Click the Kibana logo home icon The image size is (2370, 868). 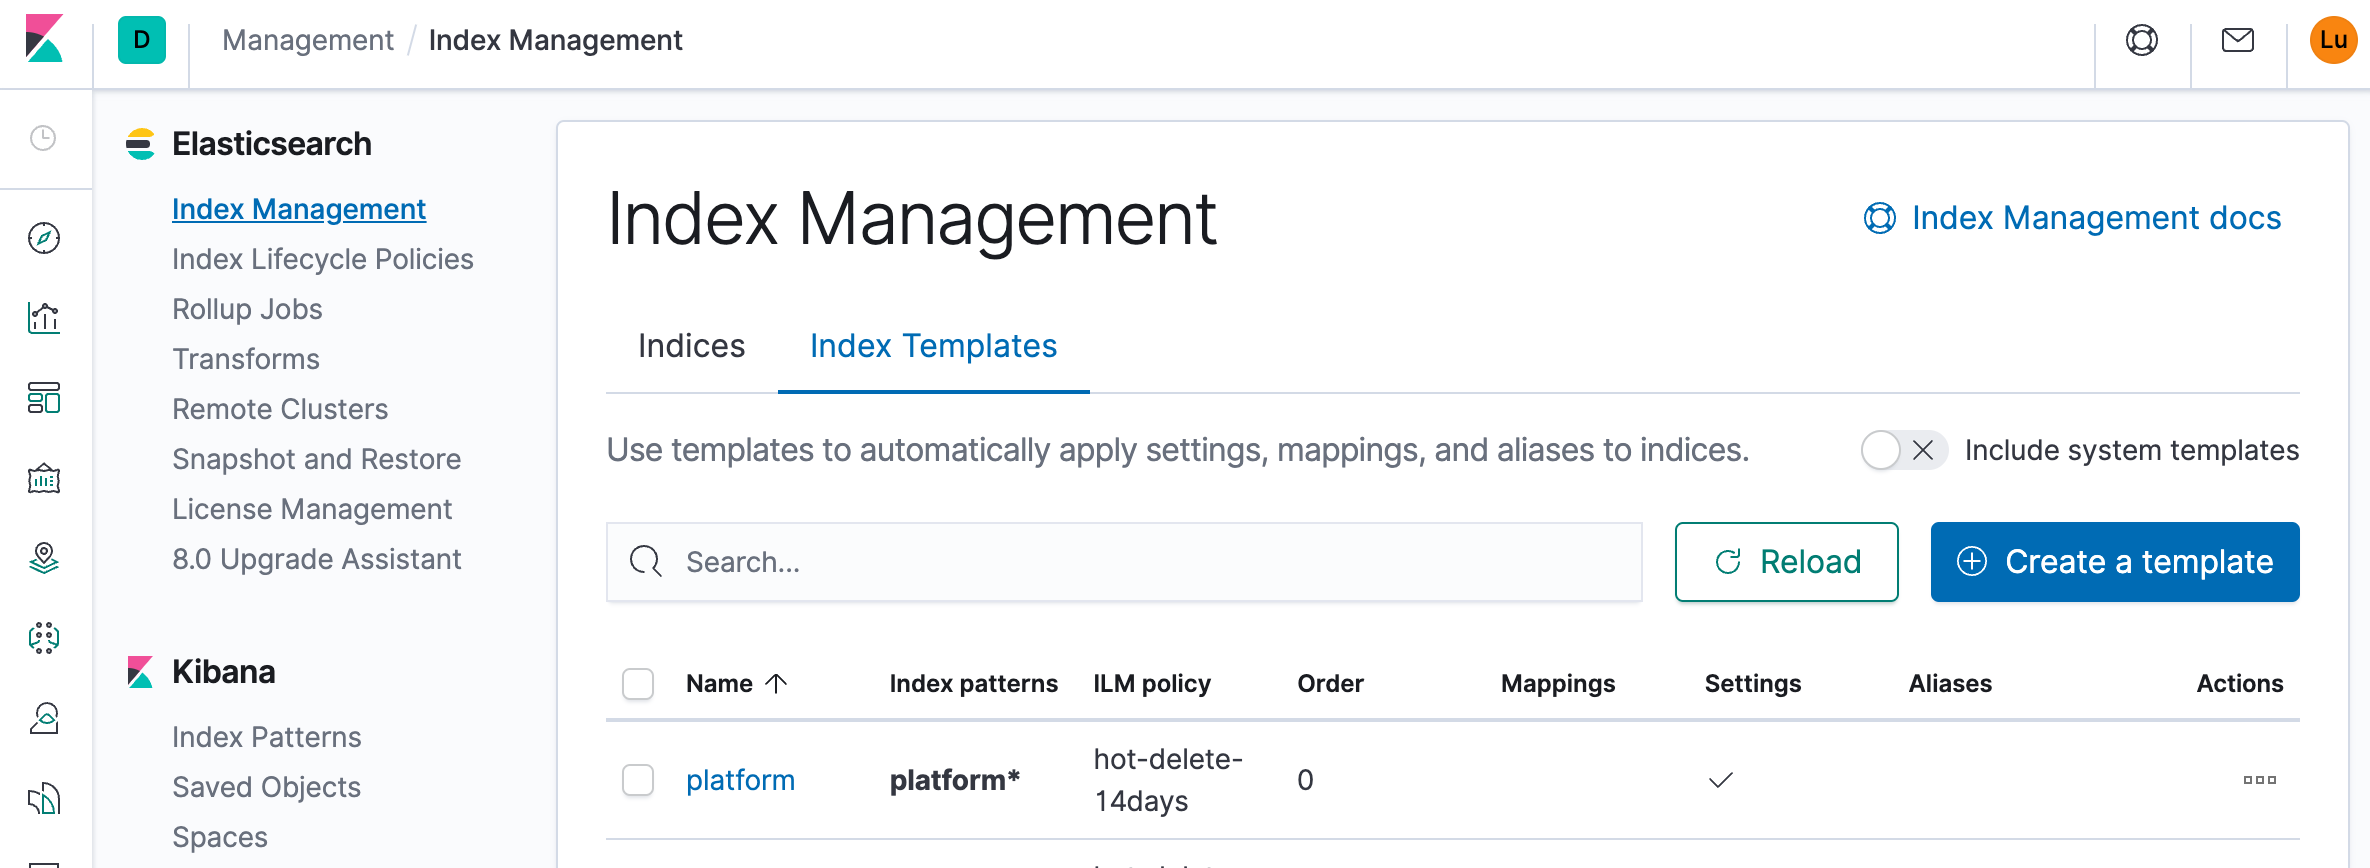pos(44,39)
